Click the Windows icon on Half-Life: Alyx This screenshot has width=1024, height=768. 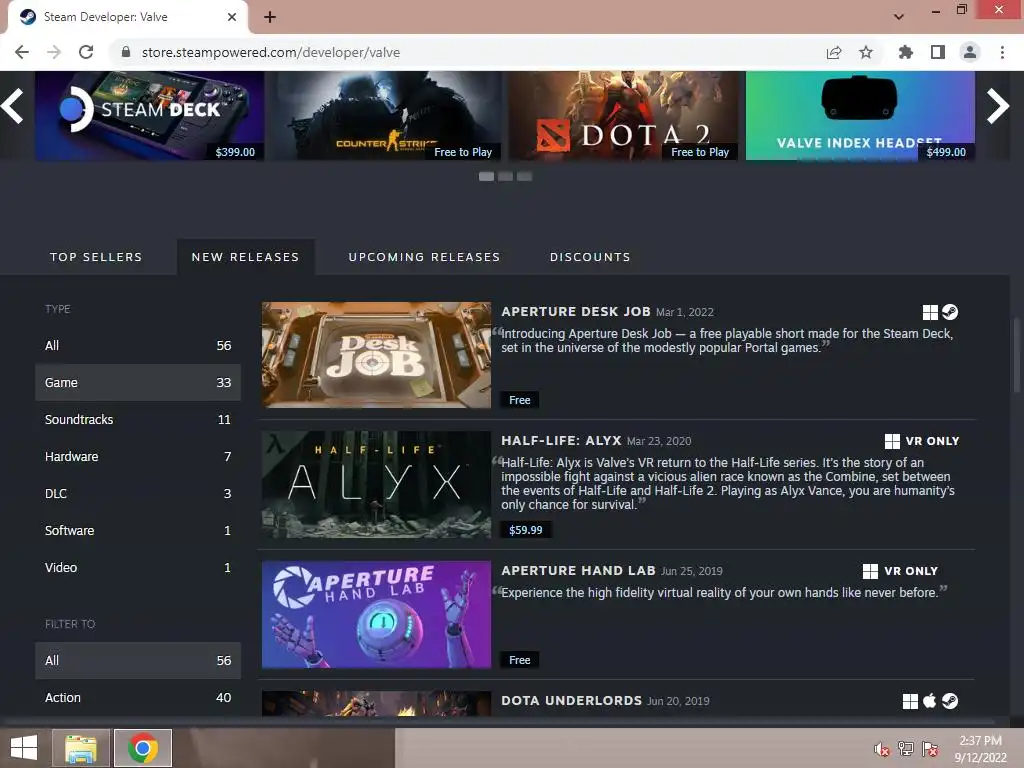(892, 441)
